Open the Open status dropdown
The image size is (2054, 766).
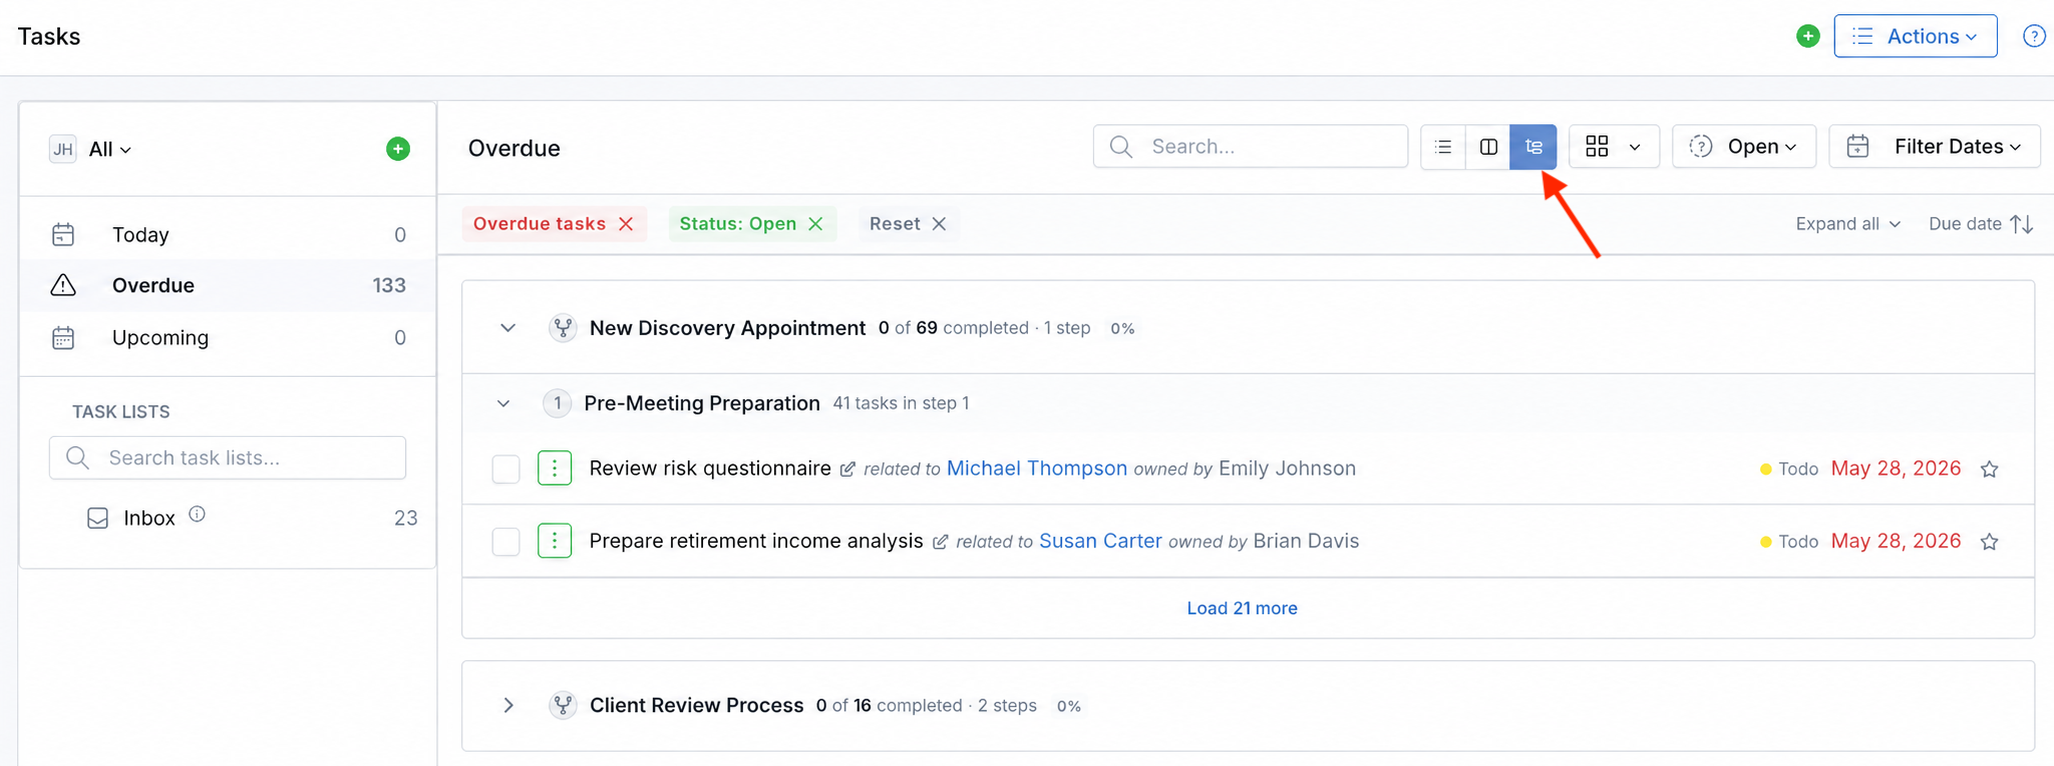(1744, 147)
